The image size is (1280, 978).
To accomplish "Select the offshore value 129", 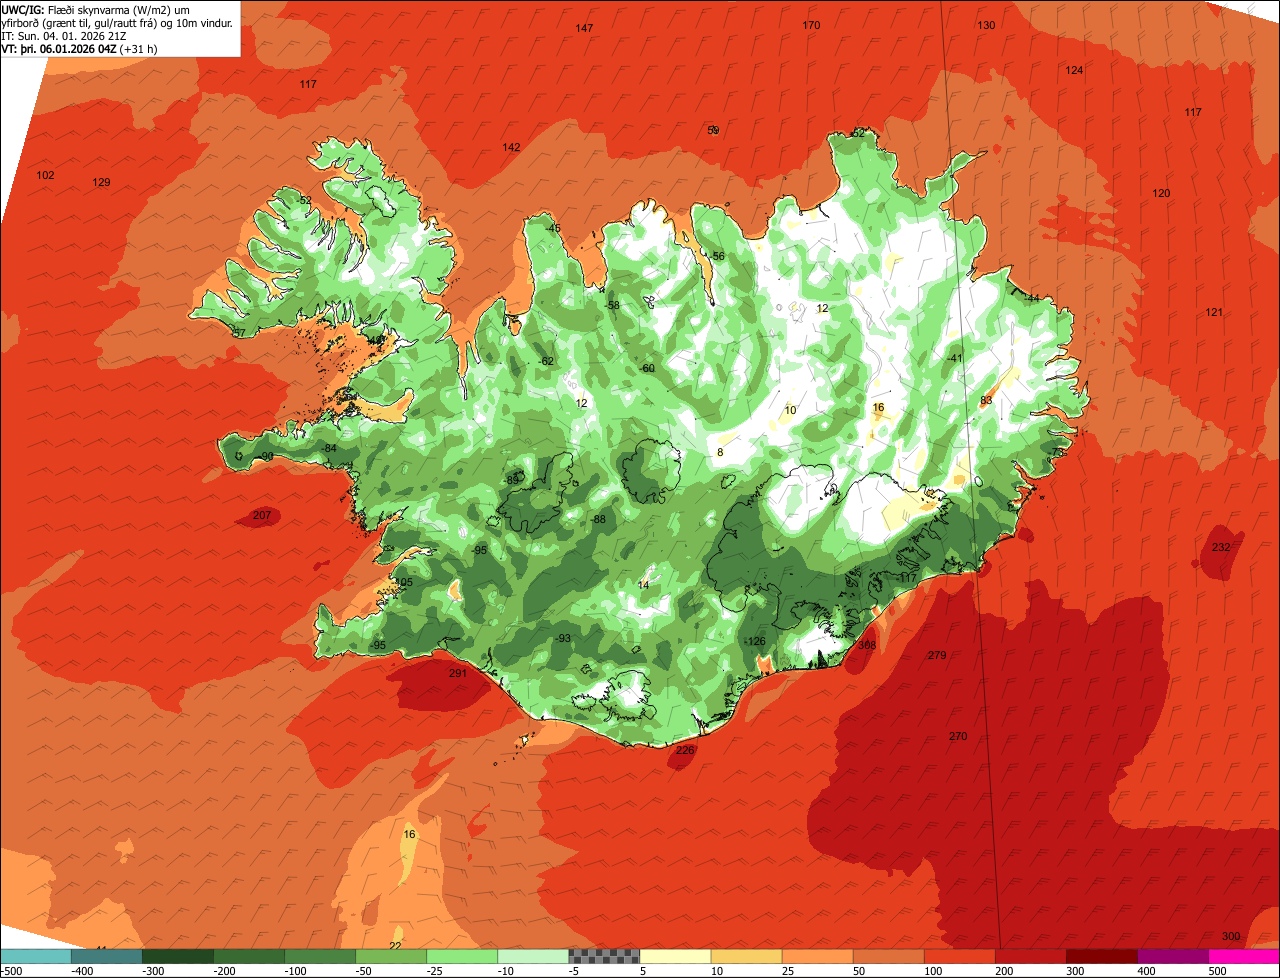I will click(101, 182).
